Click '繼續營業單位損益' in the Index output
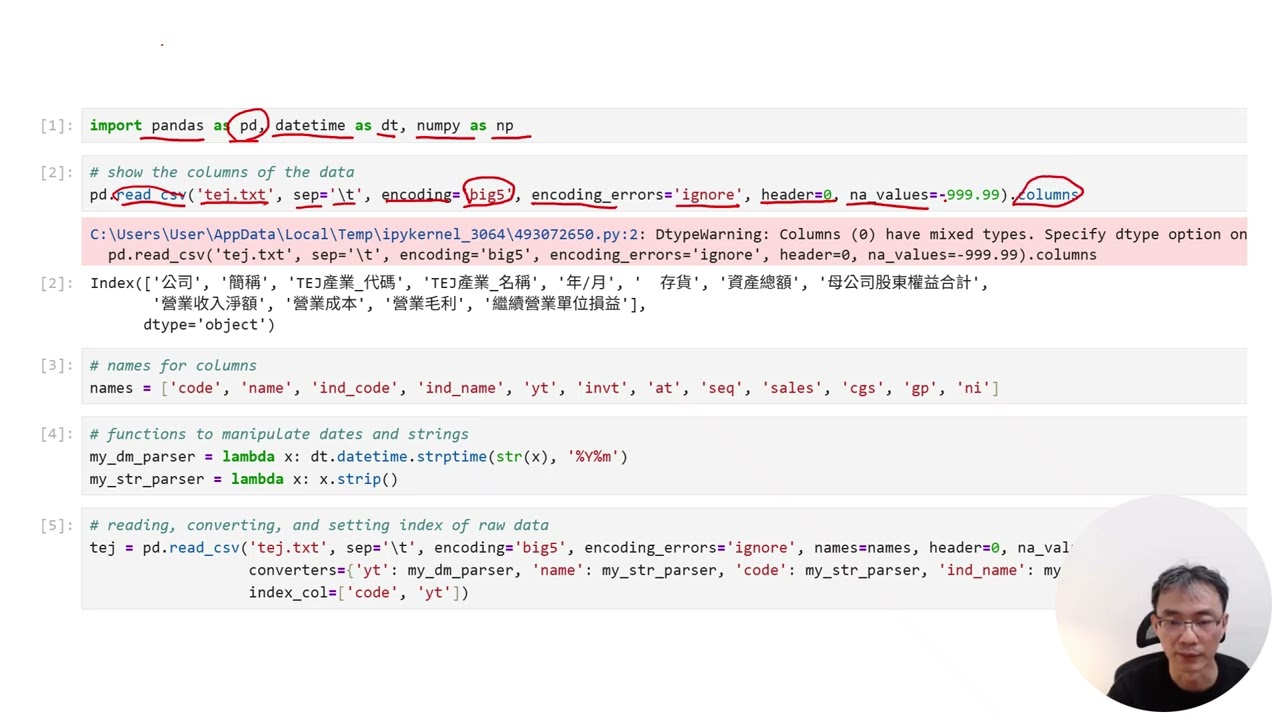1280x720 pixels. pos(557,304)
